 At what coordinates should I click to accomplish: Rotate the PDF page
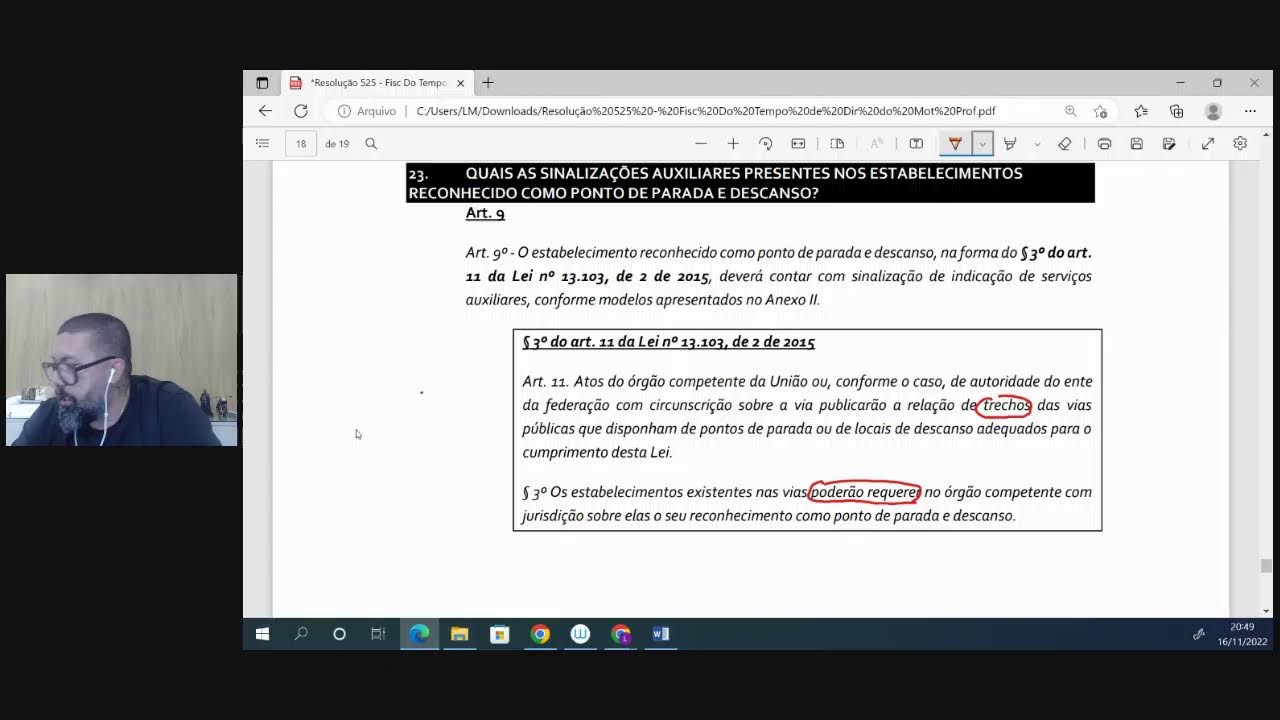[766, 144]
